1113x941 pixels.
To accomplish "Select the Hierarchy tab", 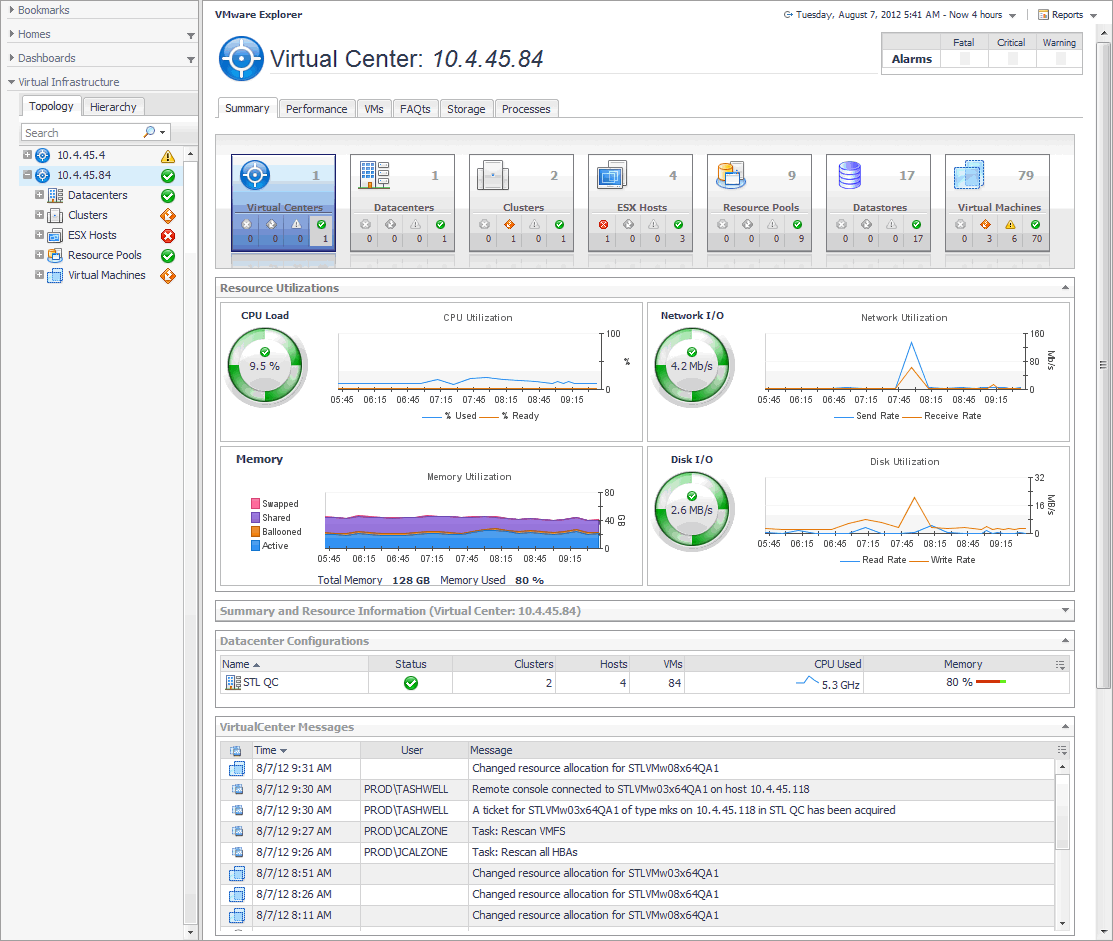I will coord(114,106).
